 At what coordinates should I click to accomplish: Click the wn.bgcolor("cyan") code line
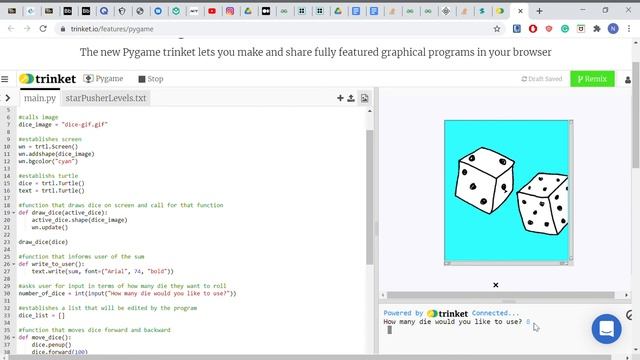[x=48, y=161]
